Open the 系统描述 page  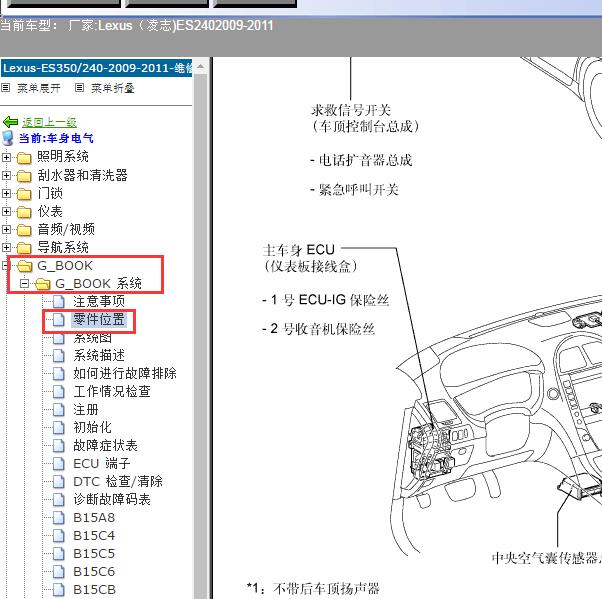pyautogui.click(x=99, y=355)
